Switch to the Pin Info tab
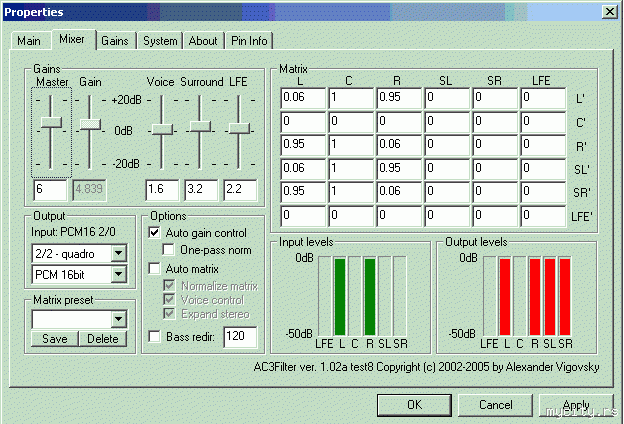This screenshot has height=424, width=624. pyautogui.click(x=249, y=41)
